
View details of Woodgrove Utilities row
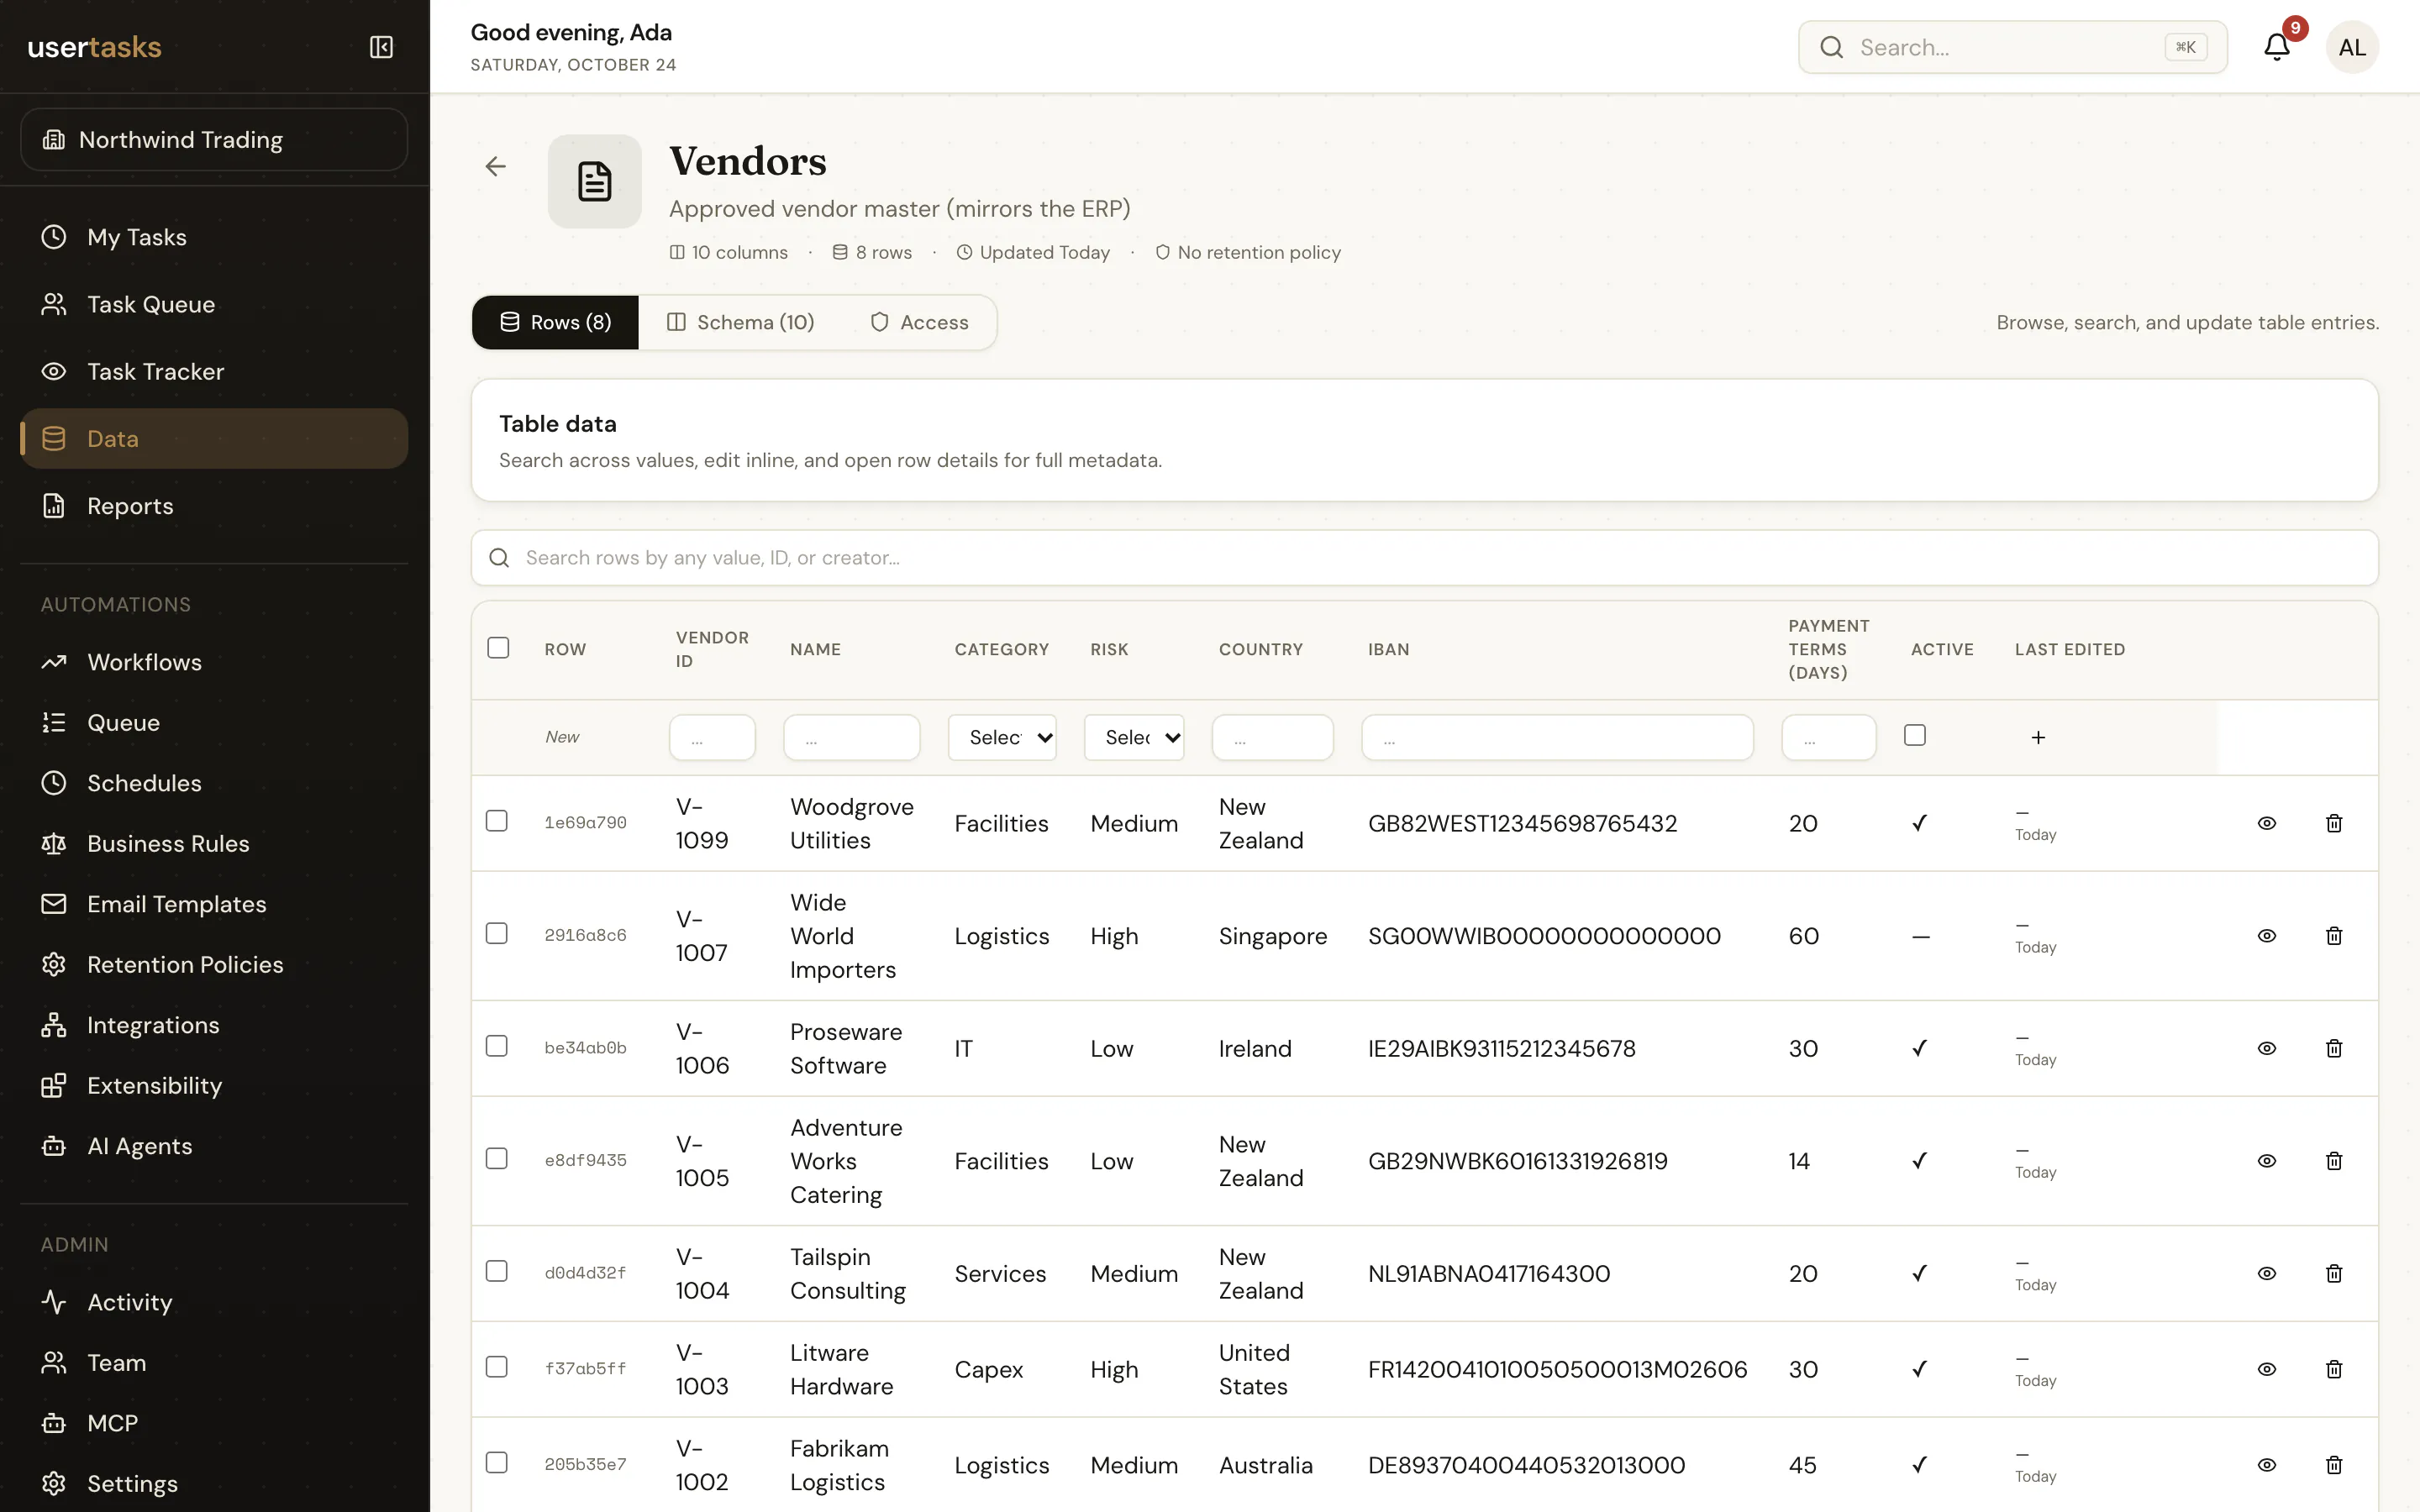pyautogui.click(x=2267, y=823)
